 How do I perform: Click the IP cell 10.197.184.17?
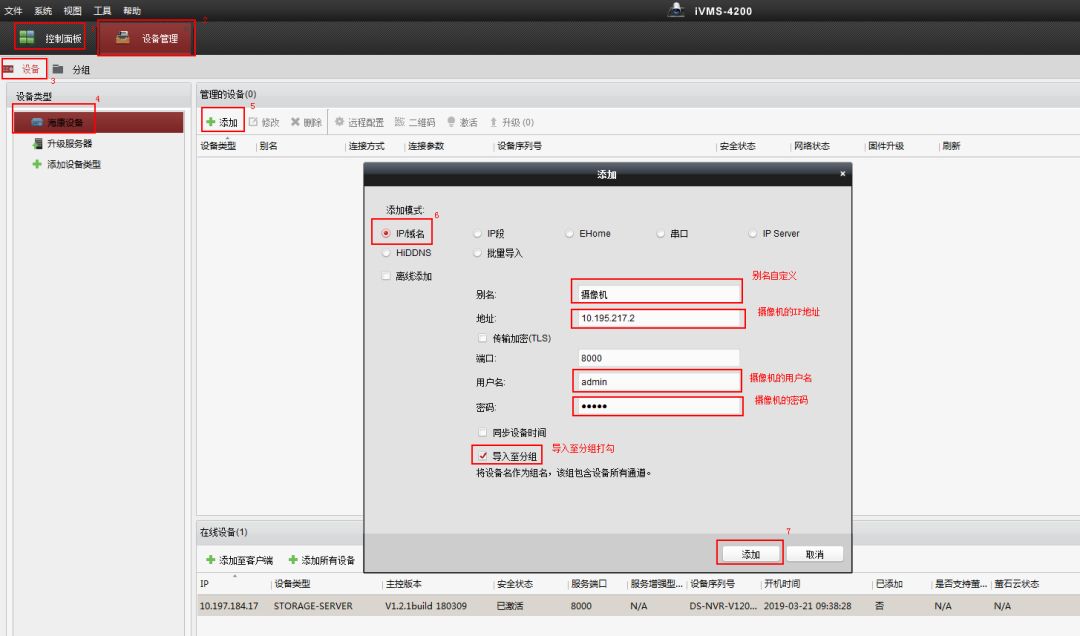pyautogui.click(x=229, y=606)
